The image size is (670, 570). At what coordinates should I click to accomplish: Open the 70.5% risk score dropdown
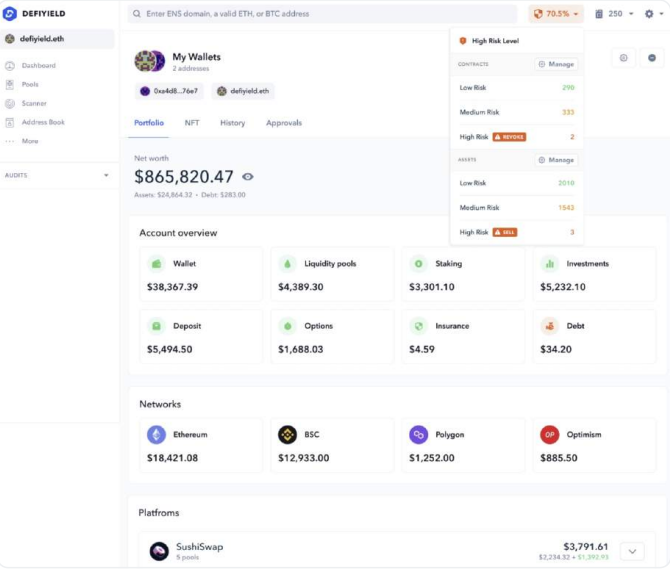click(x=556, y=14)
